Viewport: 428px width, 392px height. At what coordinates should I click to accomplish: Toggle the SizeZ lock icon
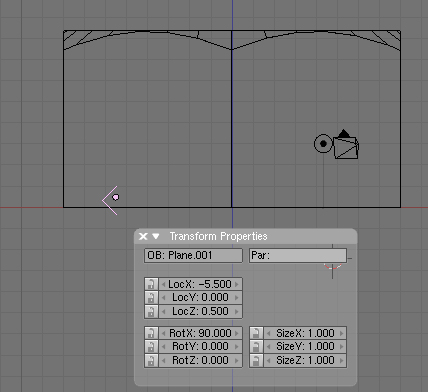point(256,360)
